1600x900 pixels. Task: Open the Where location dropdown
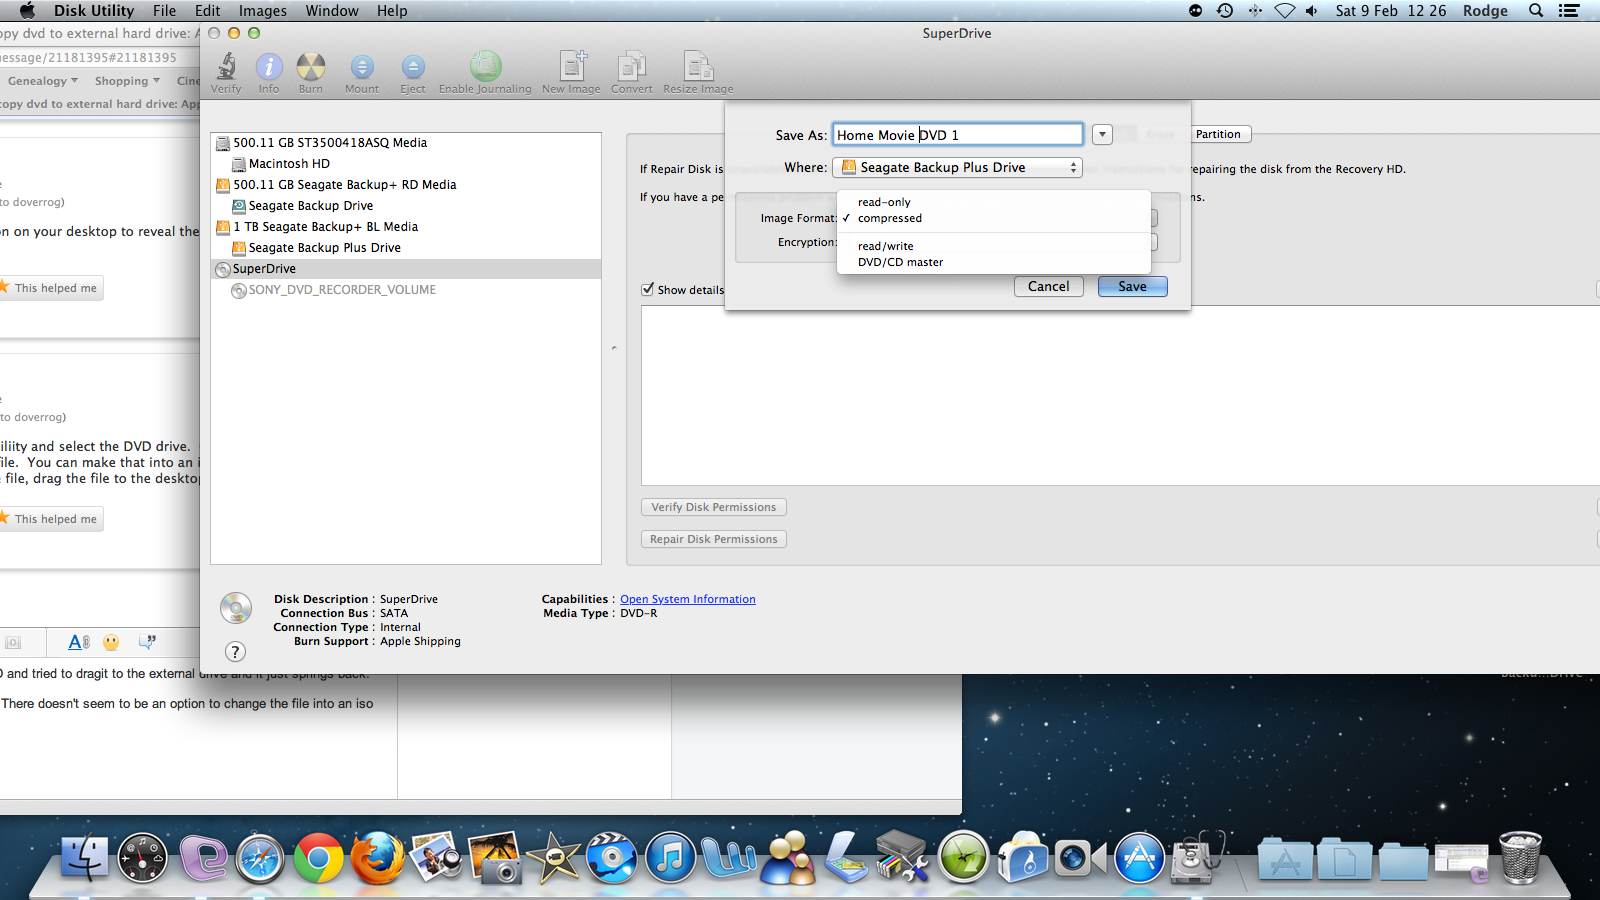pyautogui.click(x=957, y=168)
